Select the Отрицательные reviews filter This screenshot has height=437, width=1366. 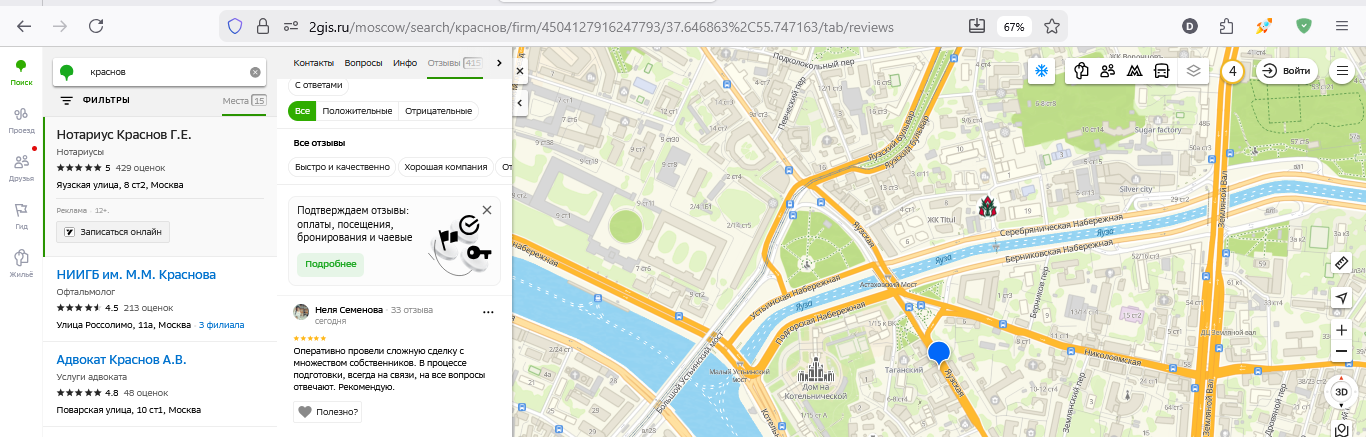tap(438, 111)
